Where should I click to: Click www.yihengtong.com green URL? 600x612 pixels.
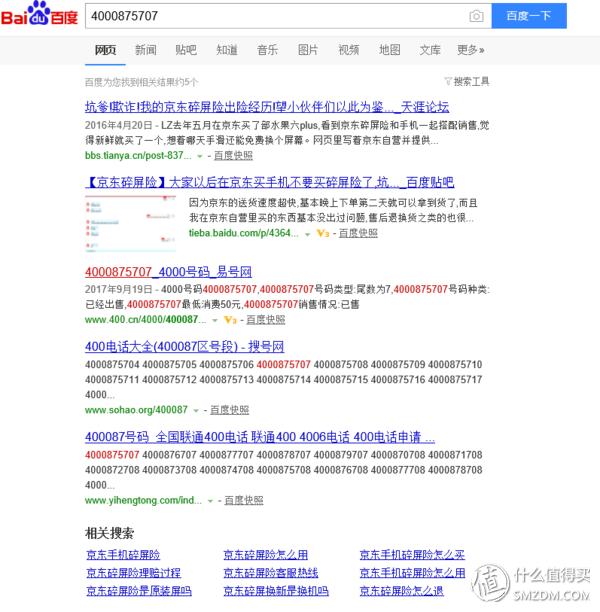point(143,500)
